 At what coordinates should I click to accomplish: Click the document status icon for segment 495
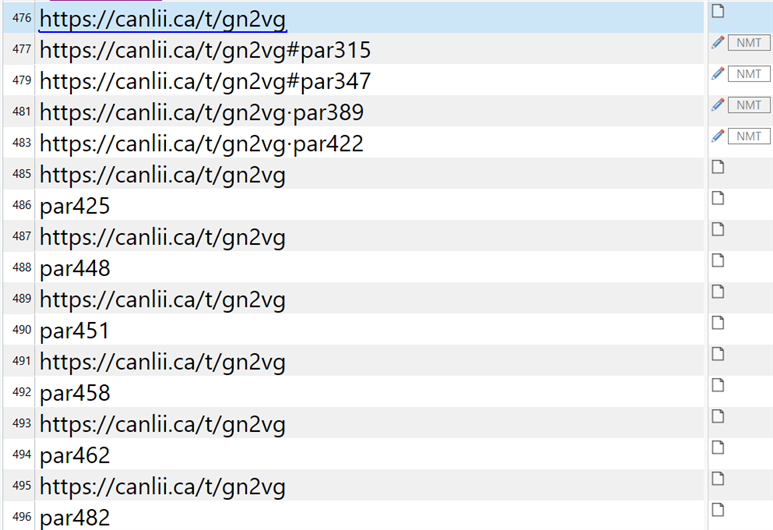(718, 479)
